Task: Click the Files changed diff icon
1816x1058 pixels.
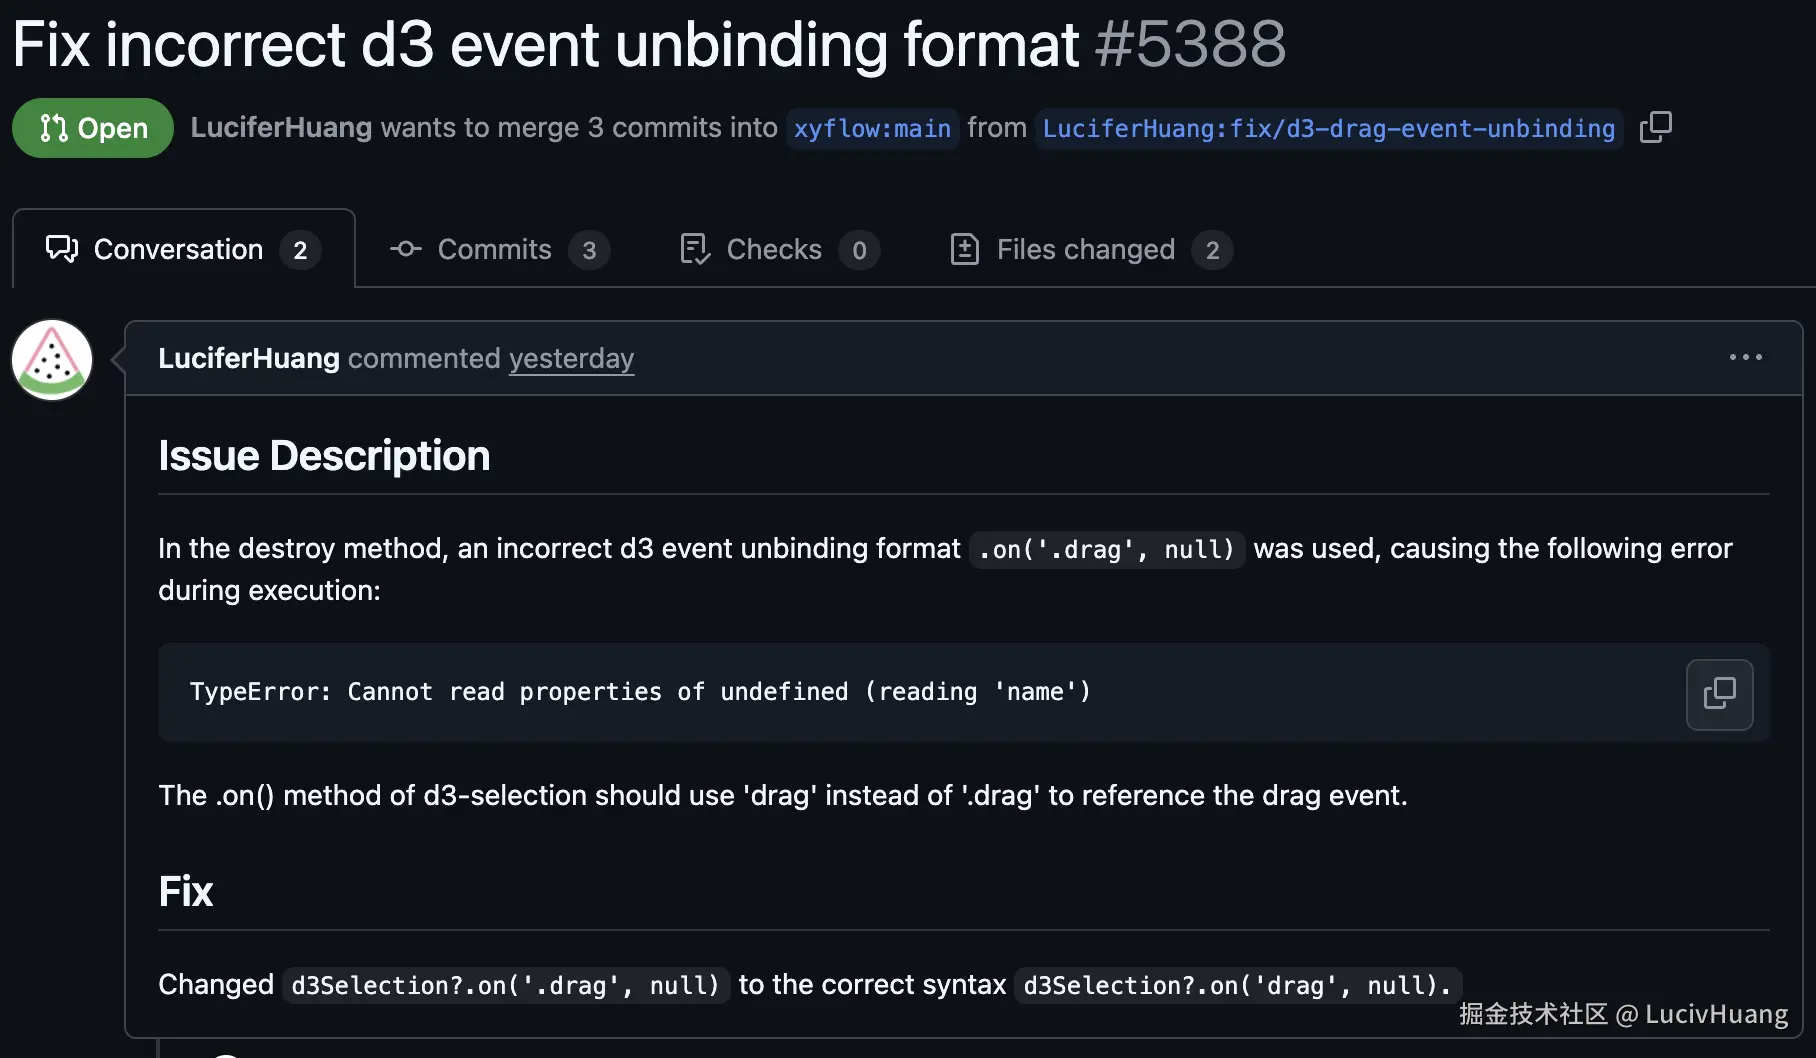Action: click(964, 249)
